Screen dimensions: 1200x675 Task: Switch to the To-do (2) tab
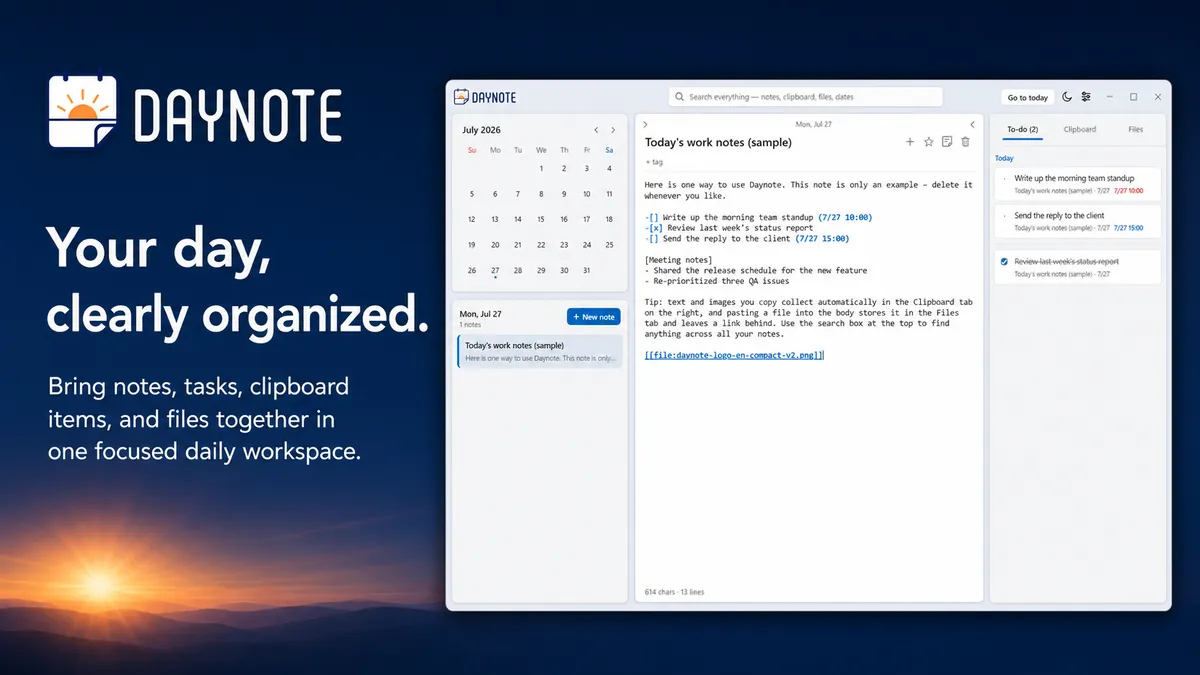(x=1022, y=129)
